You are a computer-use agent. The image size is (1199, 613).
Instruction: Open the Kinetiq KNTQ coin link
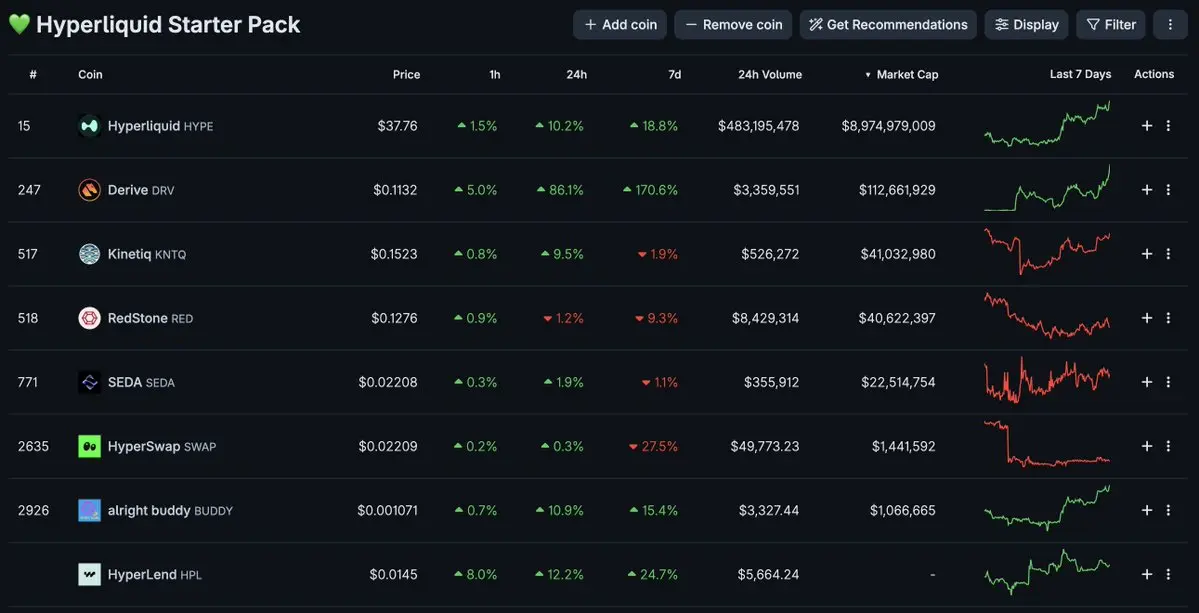(147, 254)
